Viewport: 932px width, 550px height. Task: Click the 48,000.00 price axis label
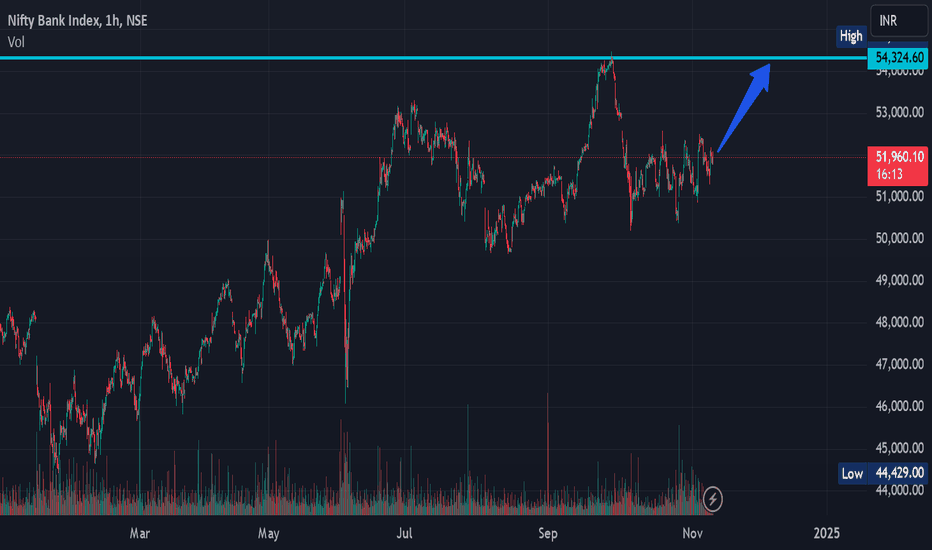click(x=899, y=322)
